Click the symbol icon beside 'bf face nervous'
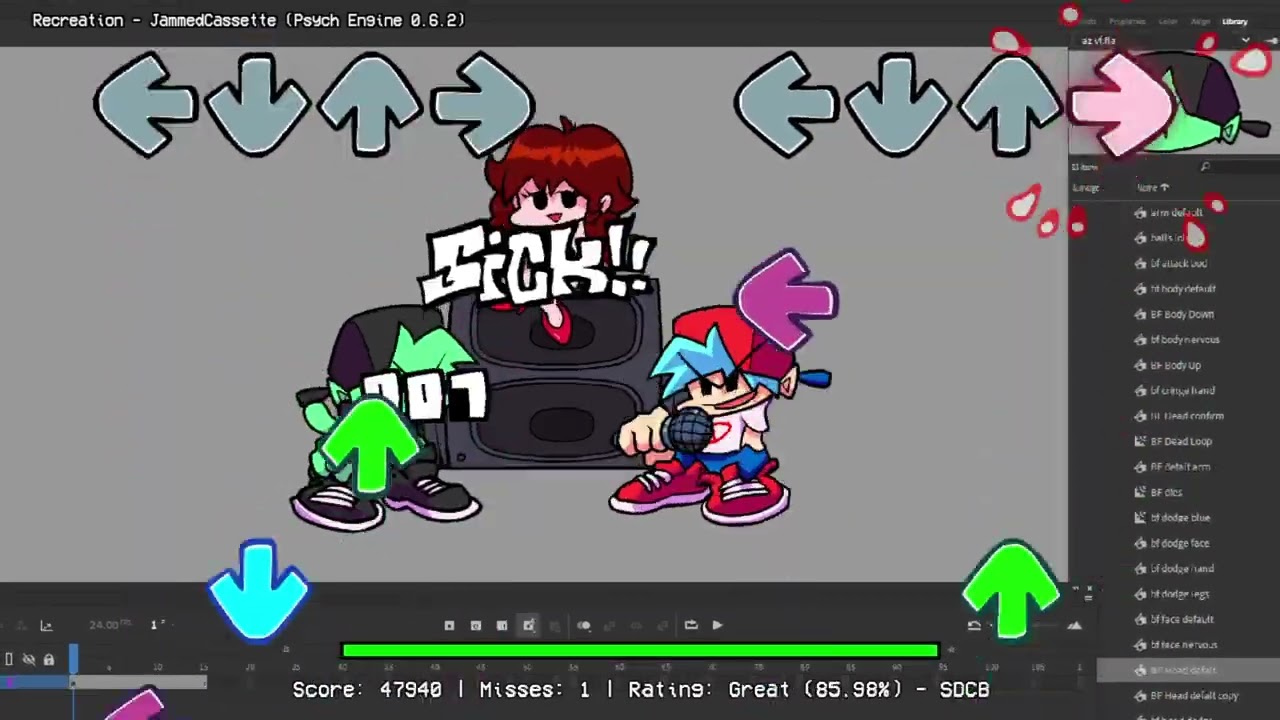 [x=1140, y=645]
